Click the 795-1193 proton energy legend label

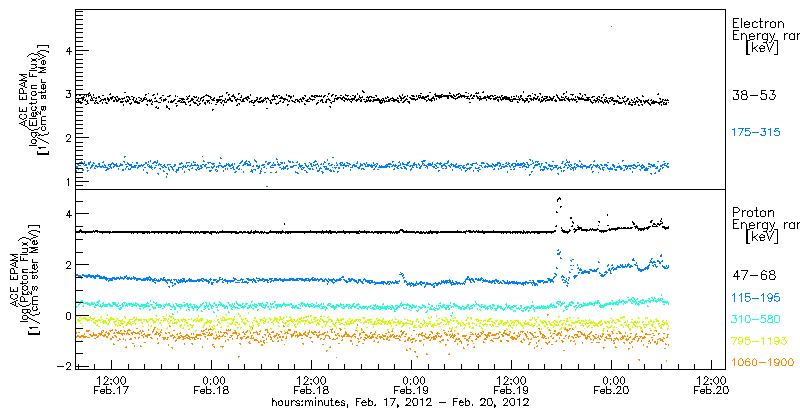point(760,341)
